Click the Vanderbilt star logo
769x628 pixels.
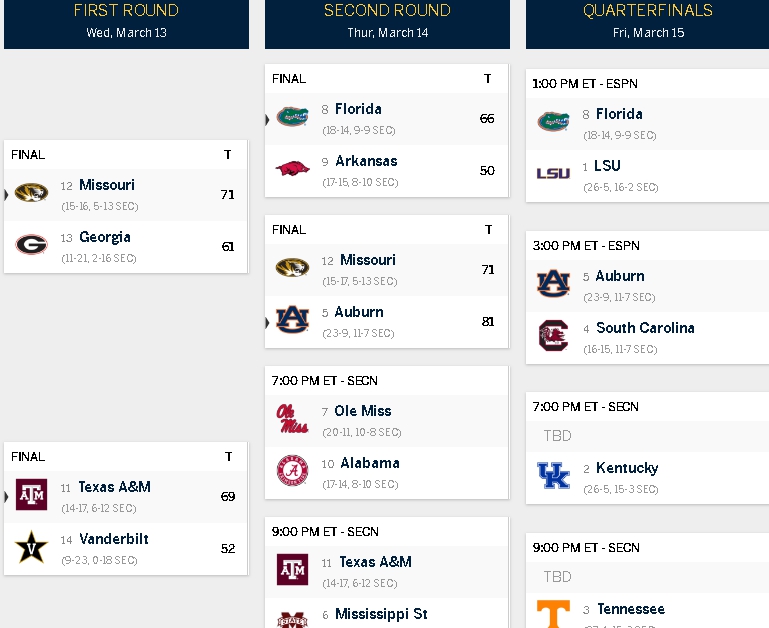pos(31,547)
